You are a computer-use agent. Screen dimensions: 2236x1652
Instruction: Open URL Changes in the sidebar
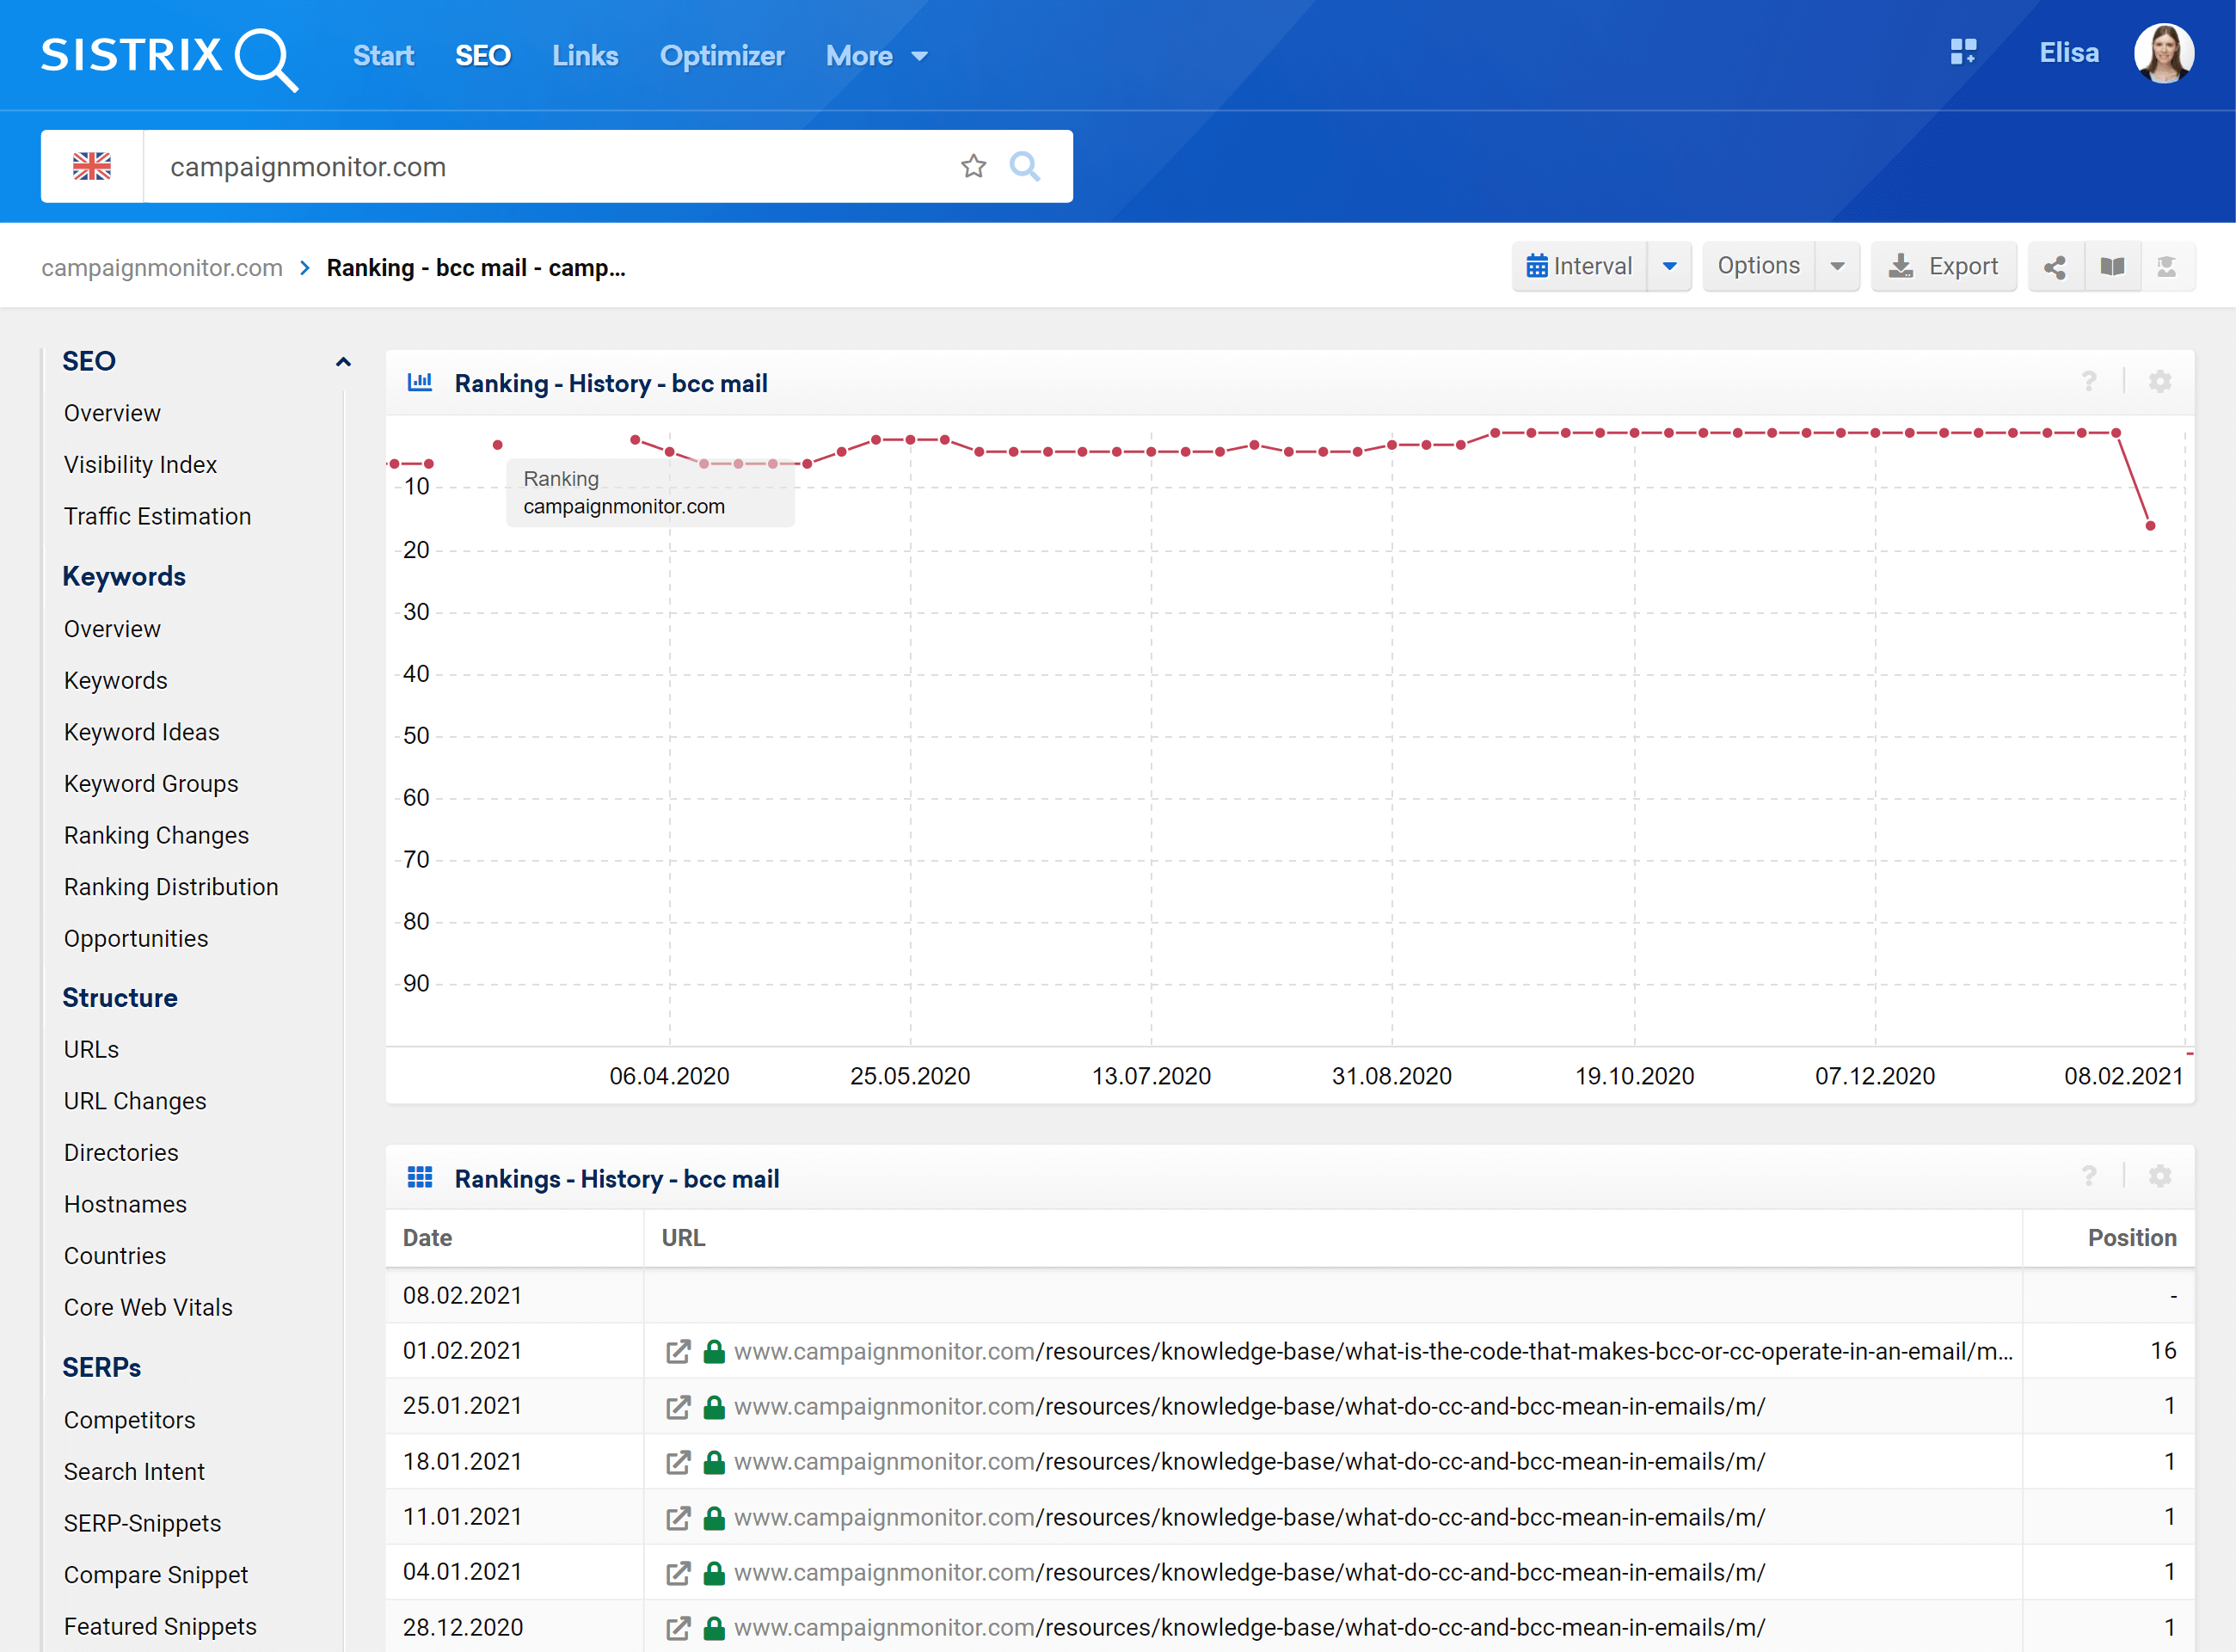(135, 1101)
